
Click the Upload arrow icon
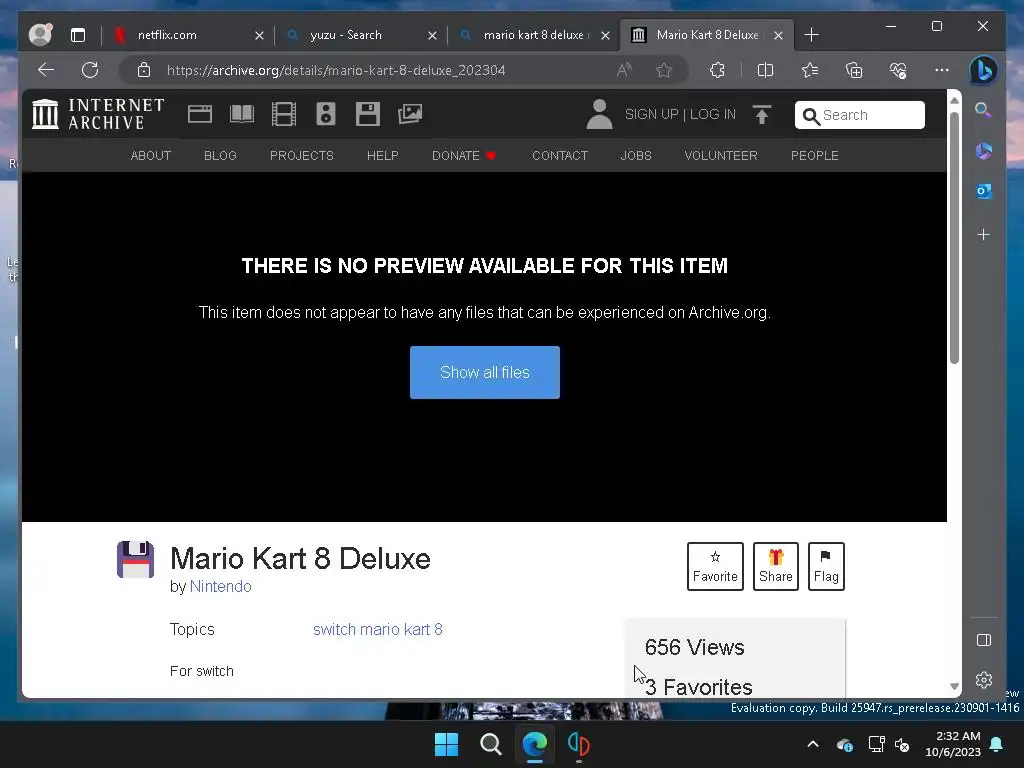pyautogui.click(x=761, y=114)
